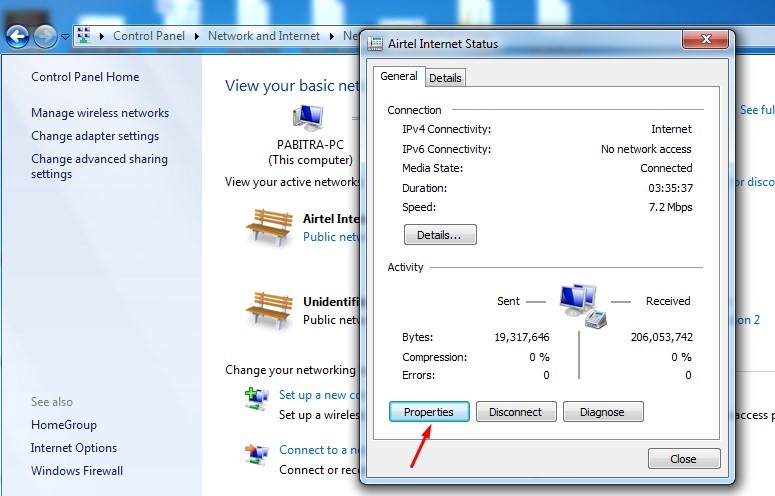Open Change adapter settings link
This screenshot has width=775, height=496.
click(95, 136)
